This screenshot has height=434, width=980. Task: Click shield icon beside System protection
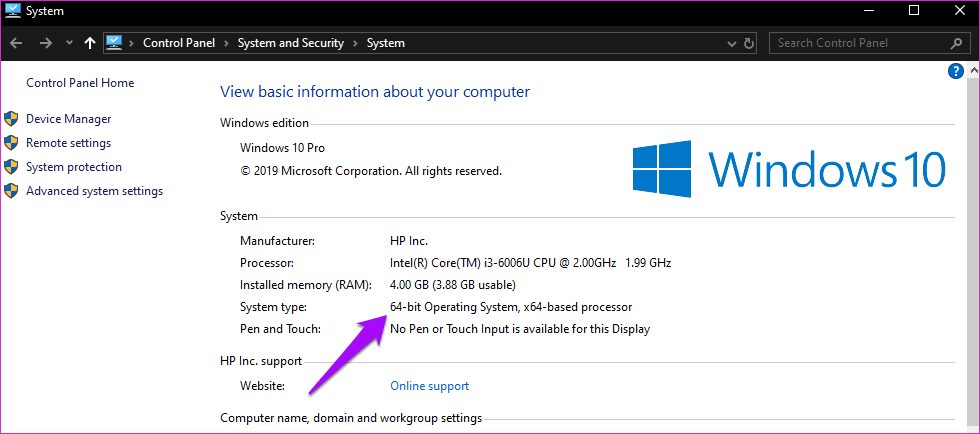coord(11,167)
